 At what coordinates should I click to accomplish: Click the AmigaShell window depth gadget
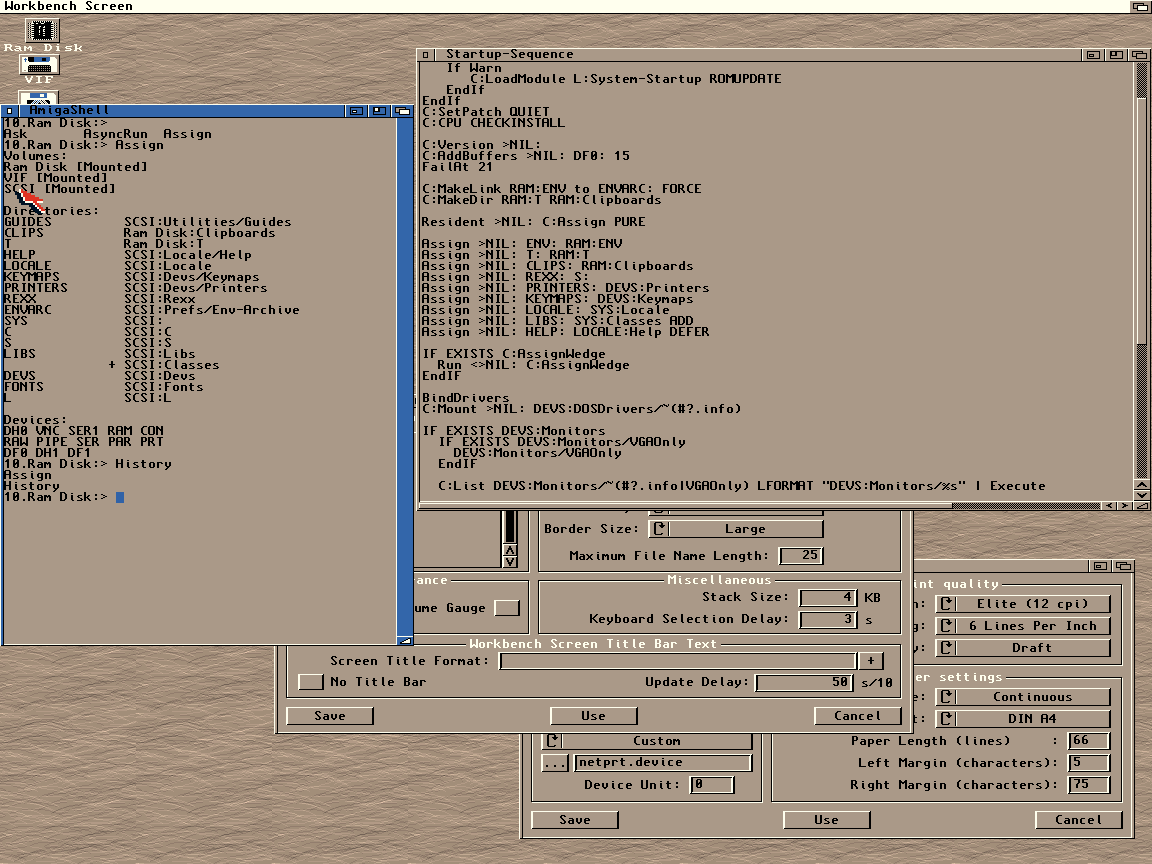403,110
